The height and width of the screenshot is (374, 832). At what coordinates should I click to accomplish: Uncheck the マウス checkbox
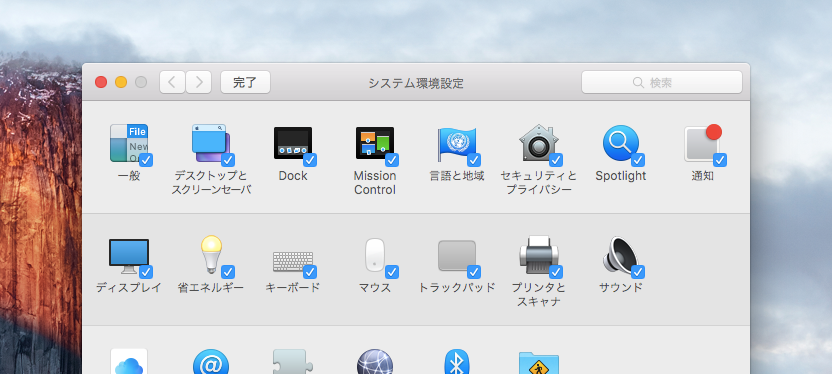tap(392, 272)
